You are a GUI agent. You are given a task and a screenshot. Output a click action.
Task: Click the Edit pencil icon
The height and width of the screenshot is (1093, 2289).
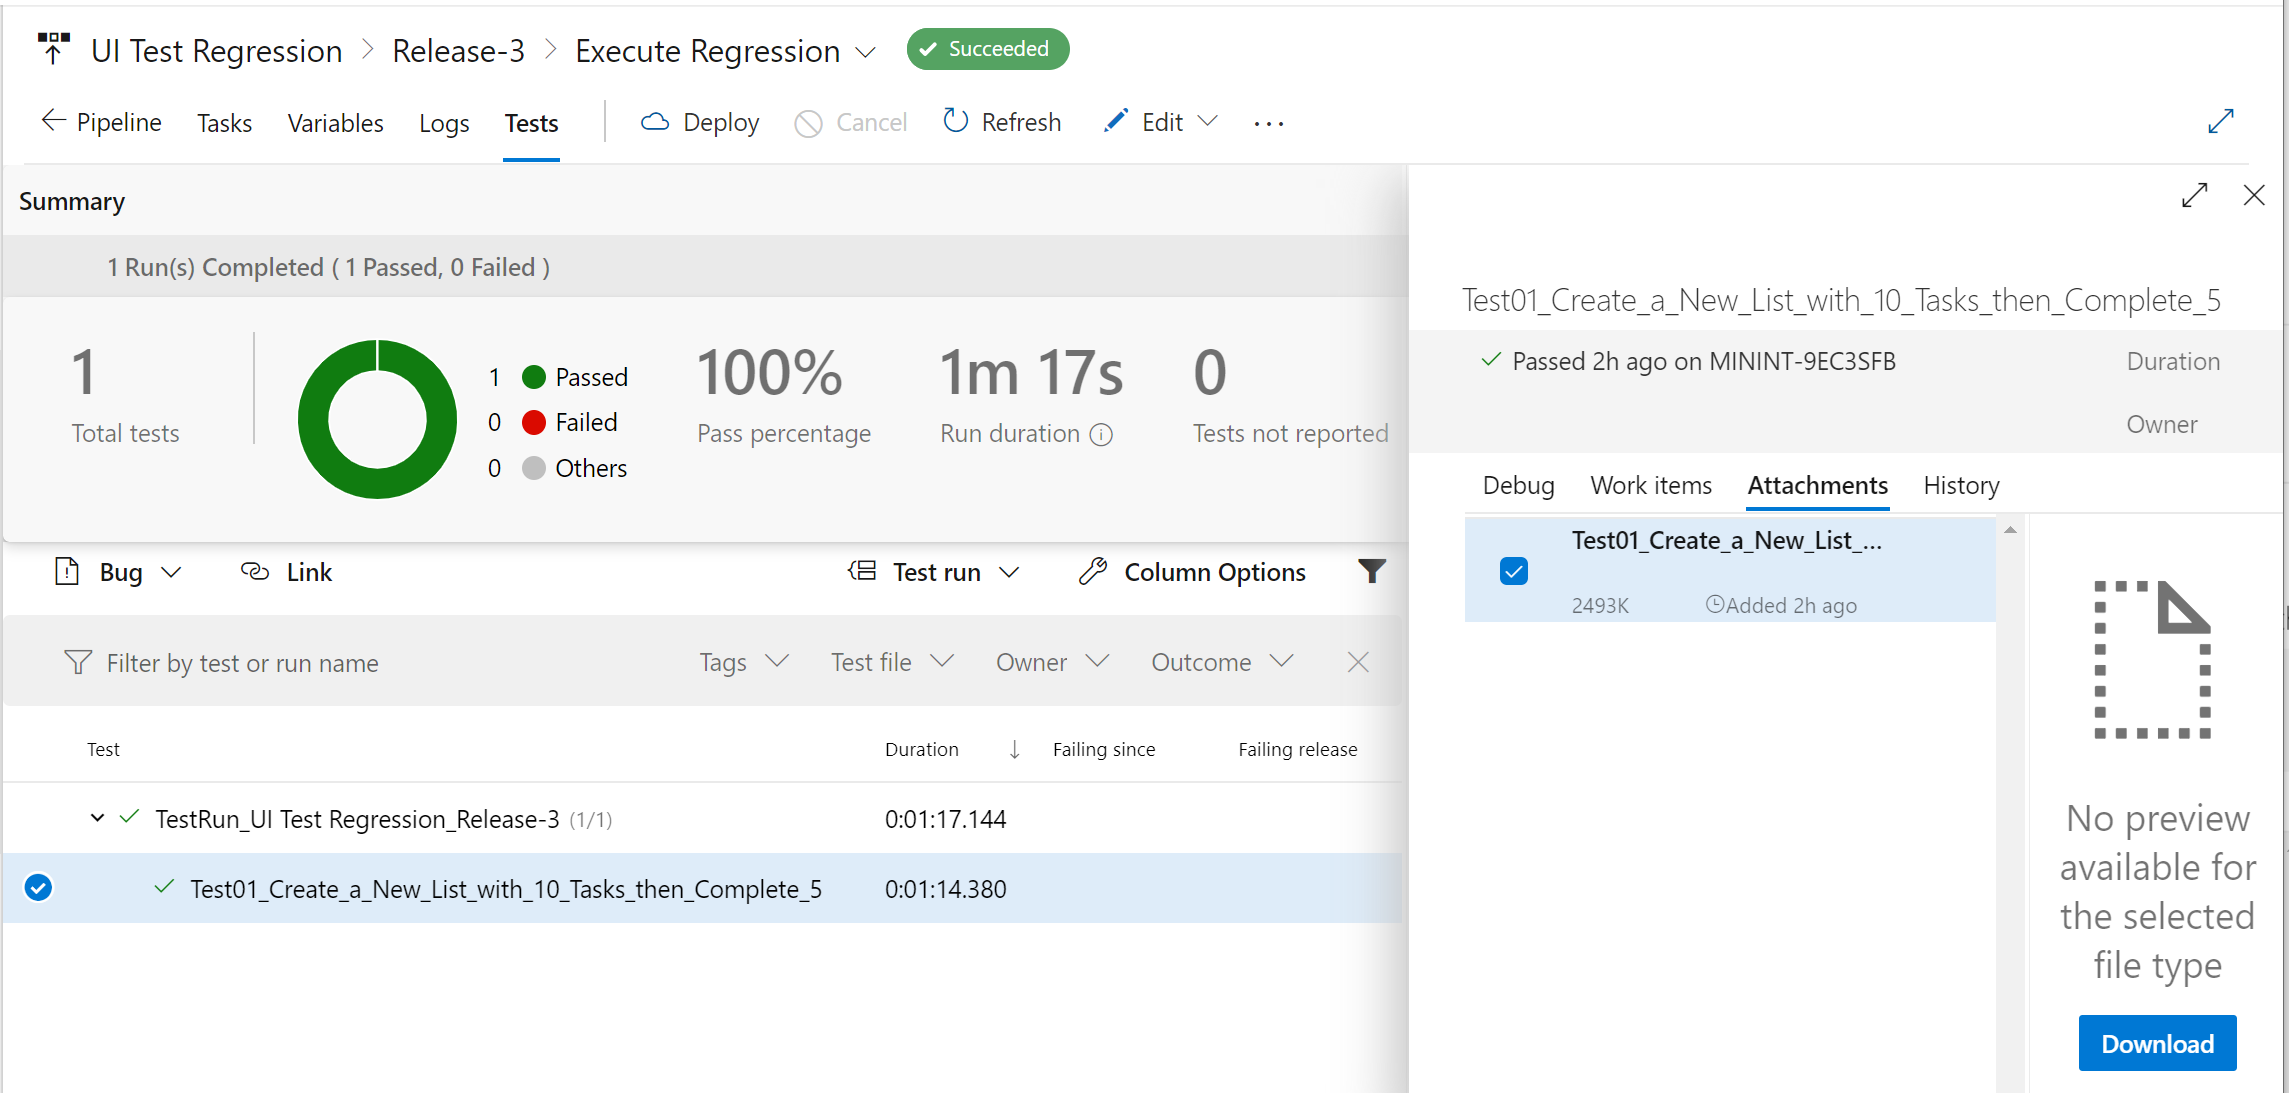(x=1115, y=120)
